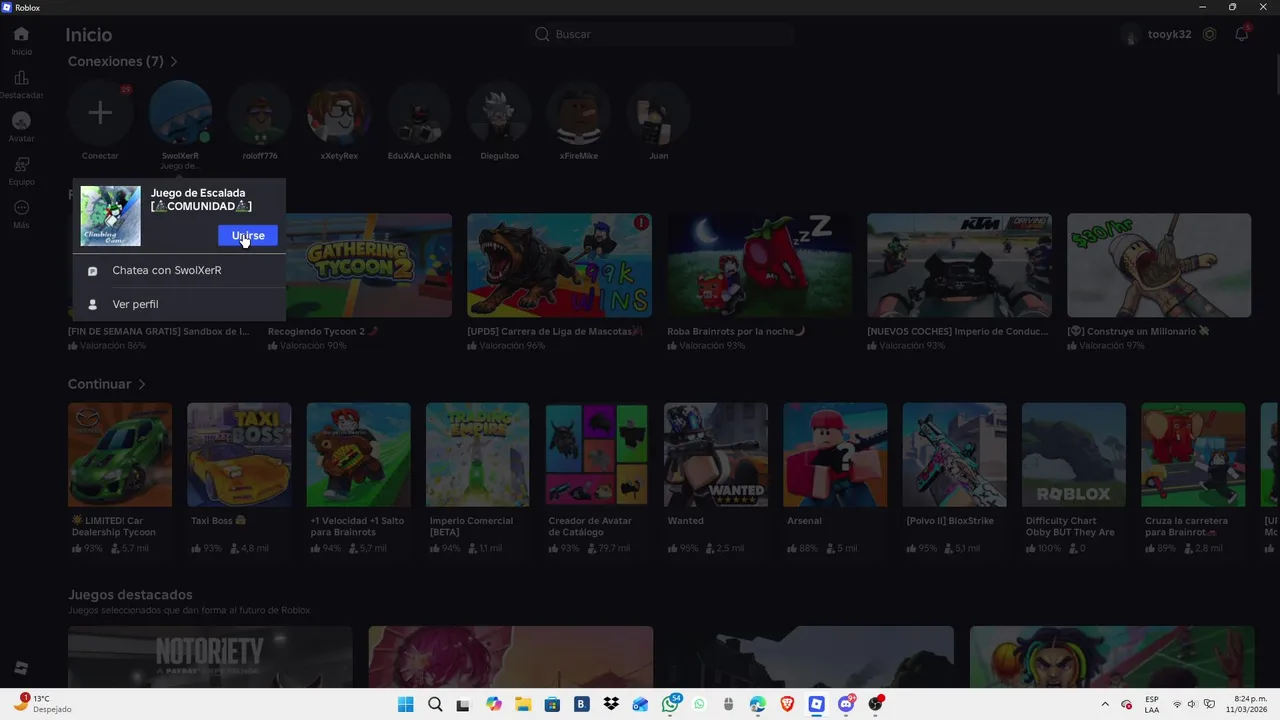Open Discord from the taskbar
Screen dimensions: 1280x720
[x=846, y=704]
